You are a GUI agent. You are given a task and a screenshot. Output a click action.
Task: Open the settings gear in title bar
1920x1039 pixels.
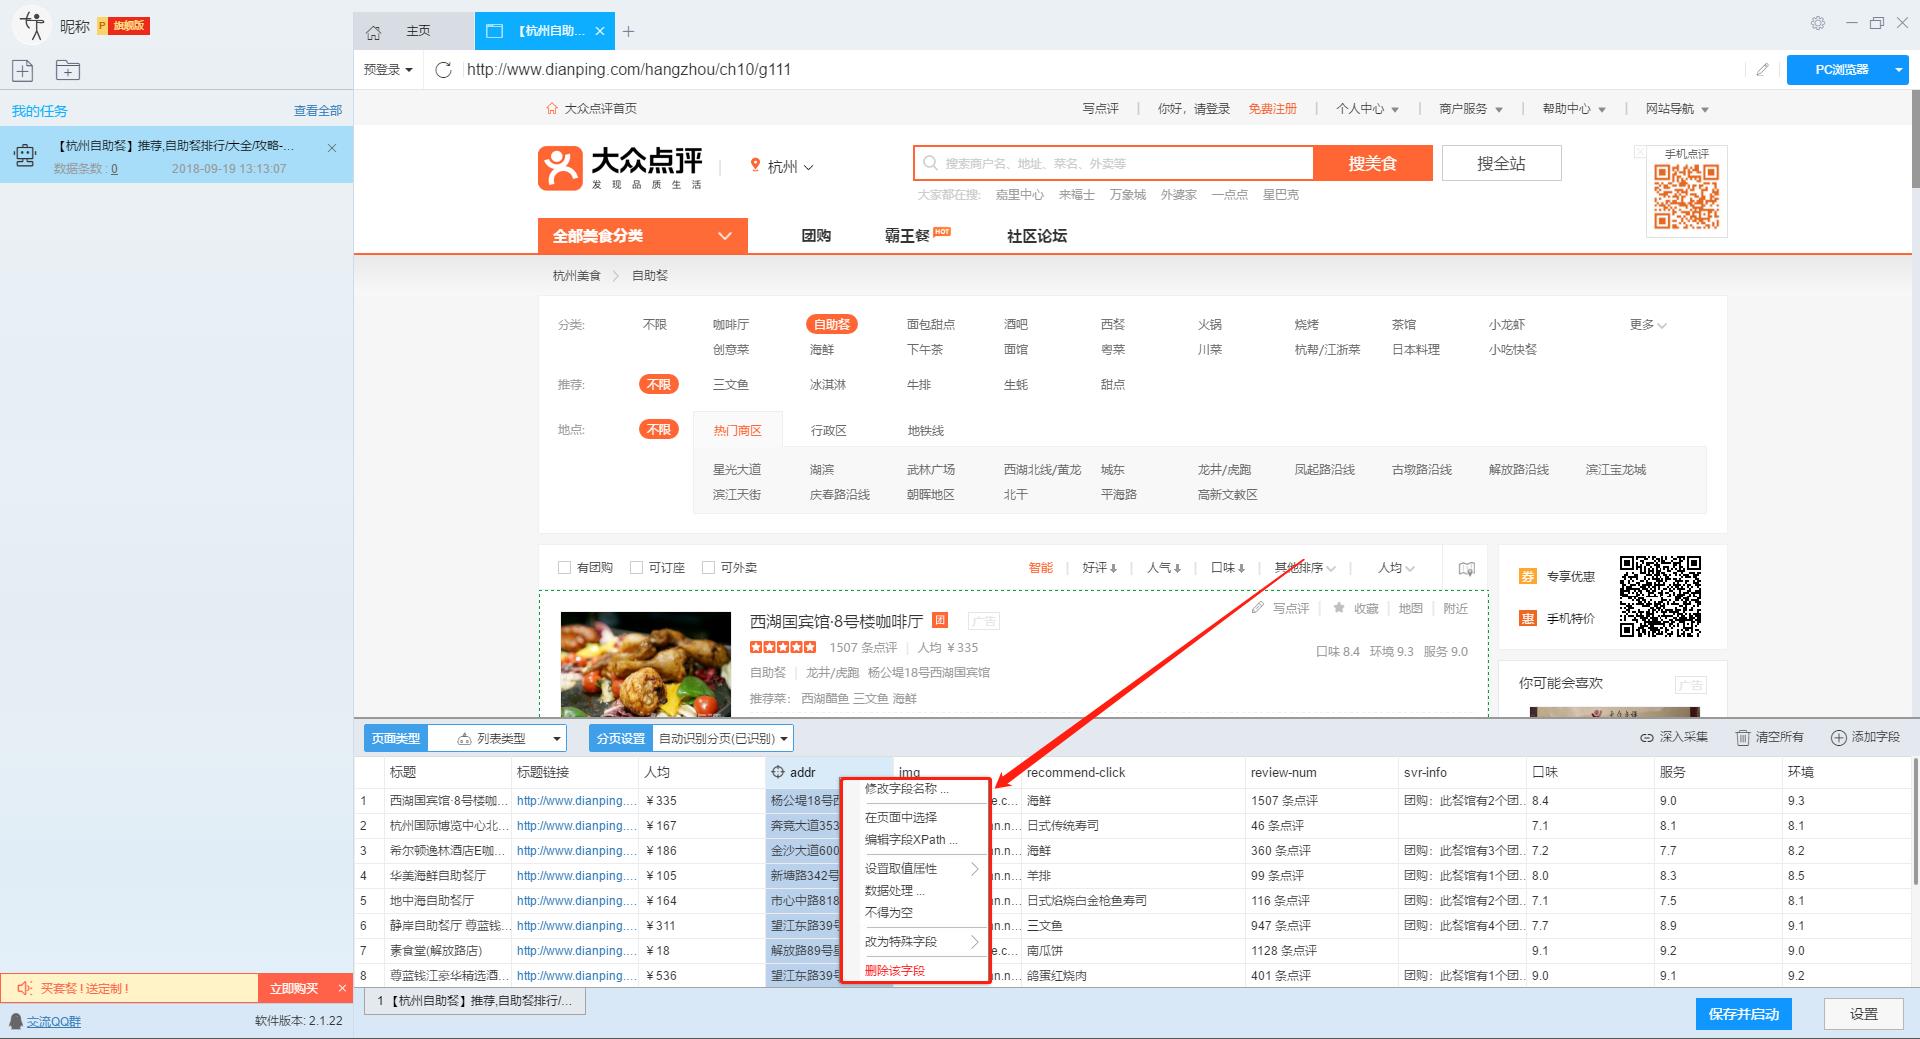pos(1818,23)
